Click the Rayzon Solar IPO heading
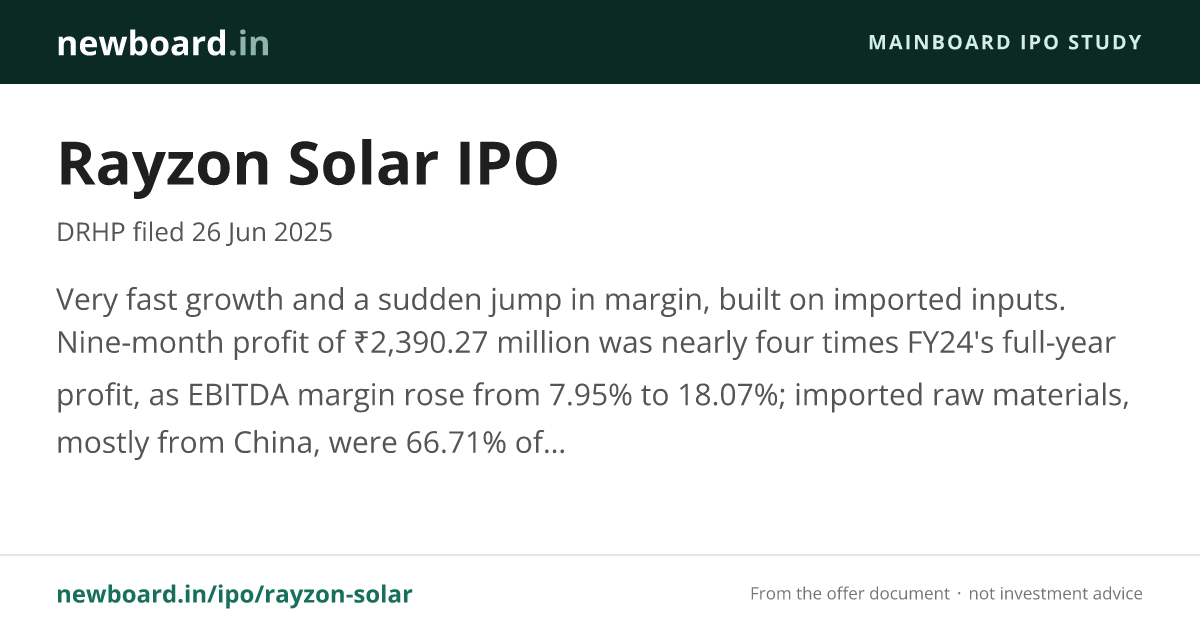Viewport: 1200px width, 630px height. (307, 164)
